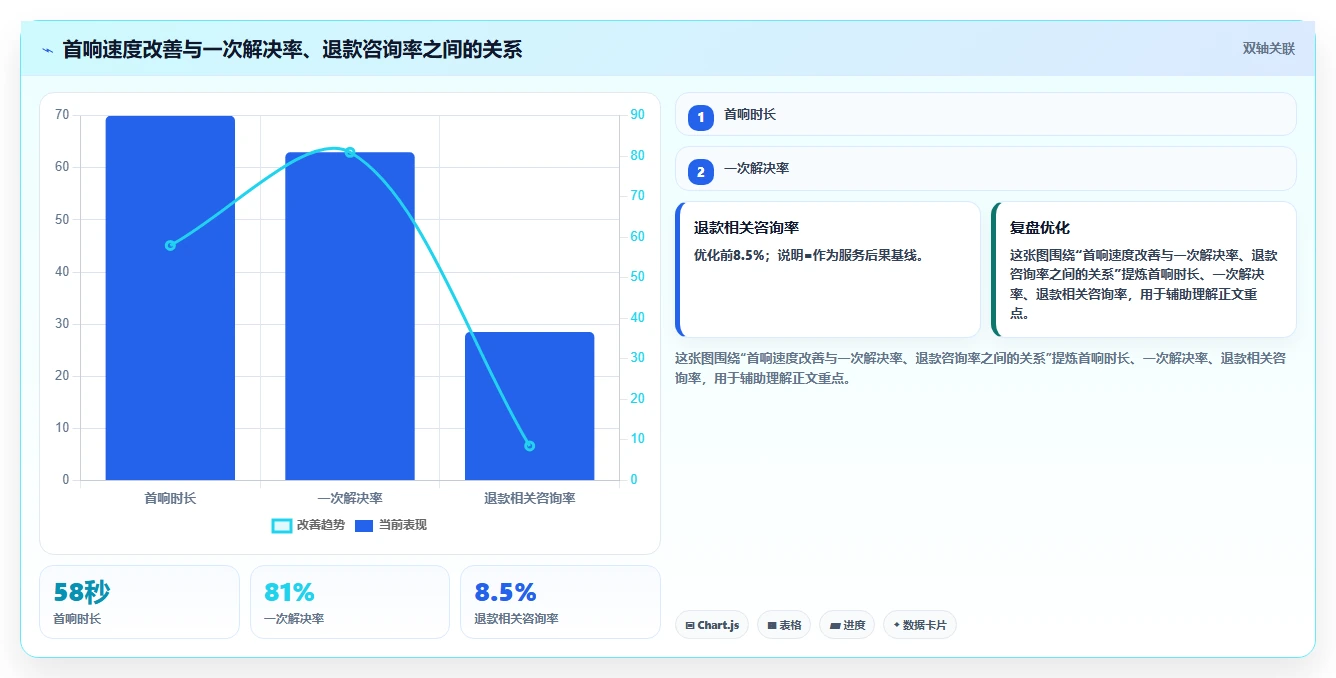Click the icon inside 进度 tag
Image resolution: width=1336 pixels, height=678 pixels.
click(834, 625)
